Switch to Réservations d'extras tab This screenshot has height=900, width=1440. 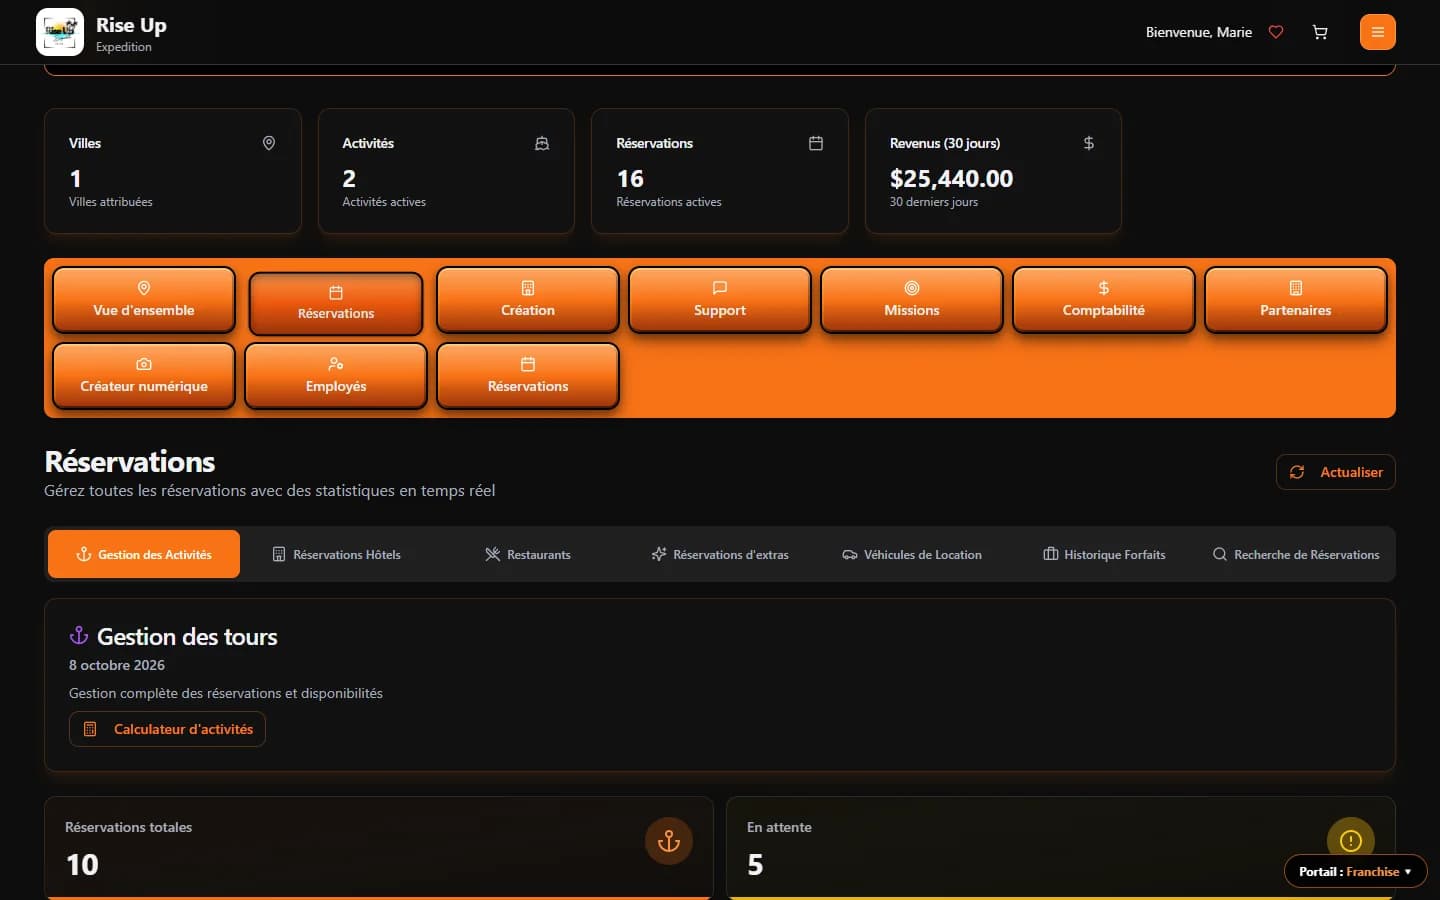[x=720, y=554]
